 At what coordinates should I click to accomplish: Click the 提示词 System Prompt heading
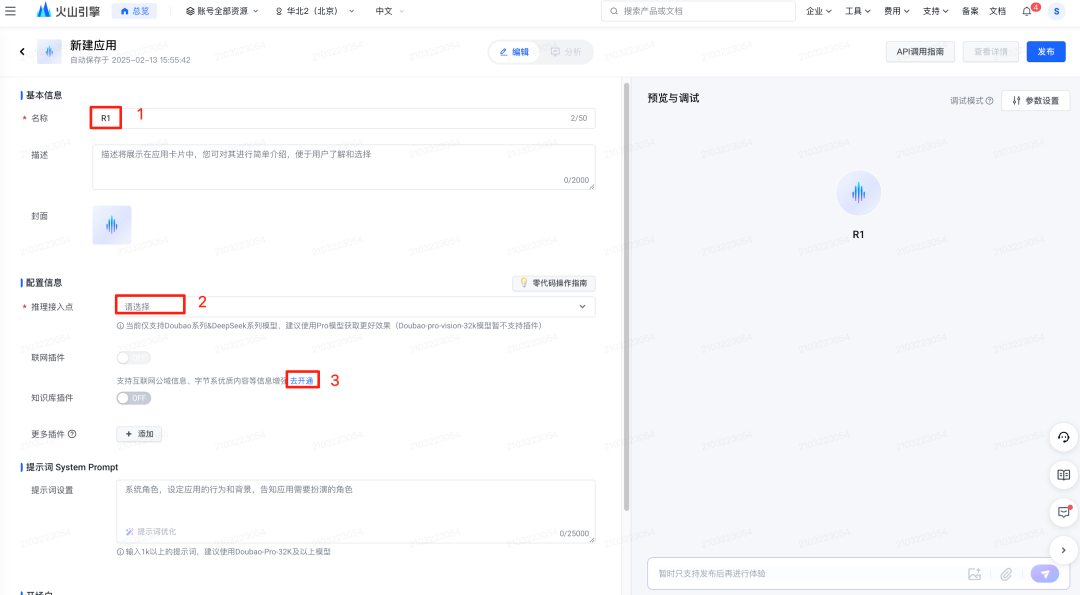tap(72, 467)
